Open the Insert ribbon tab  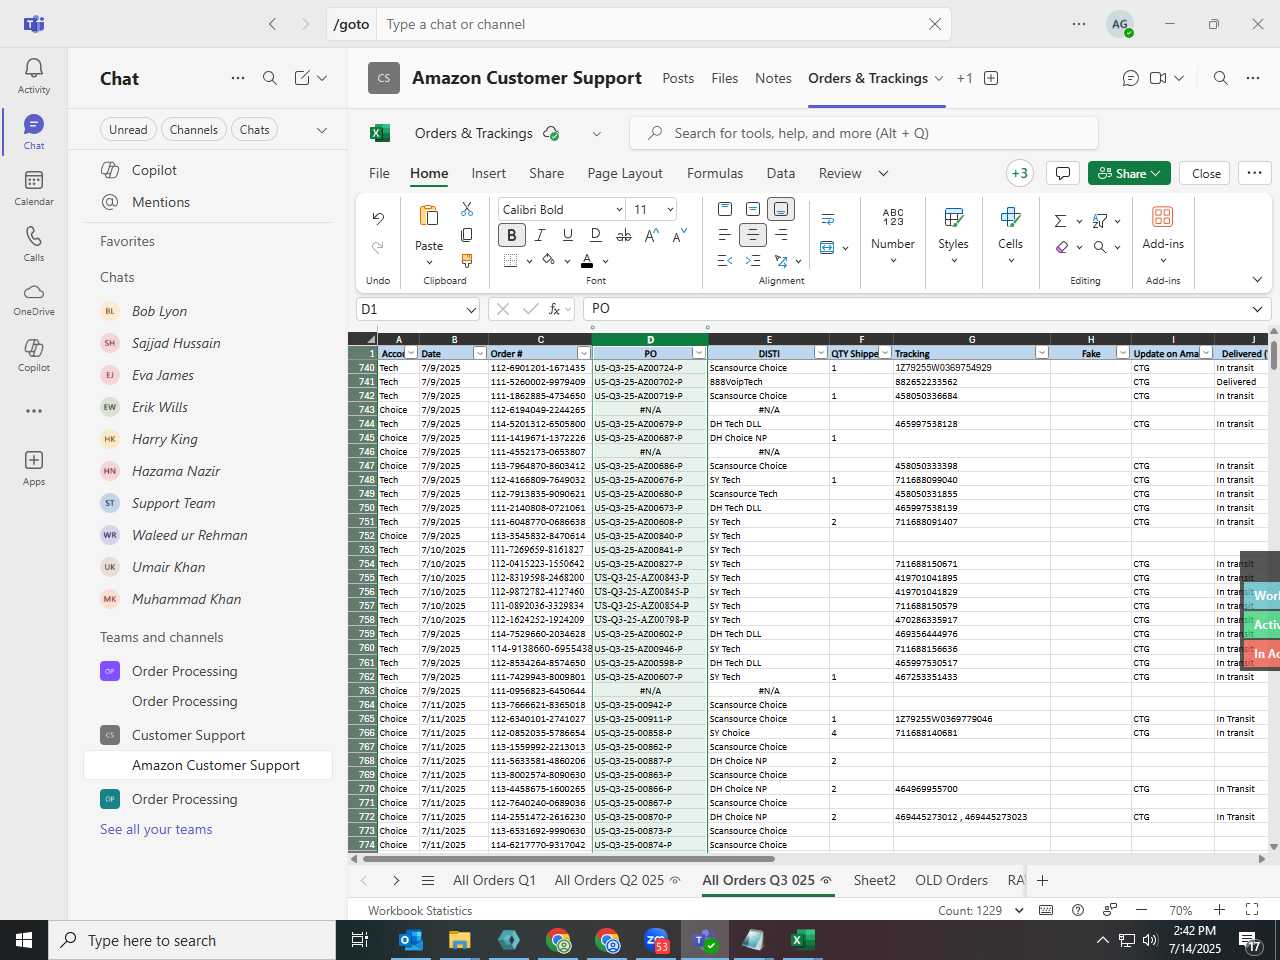(x=488, y=173)
